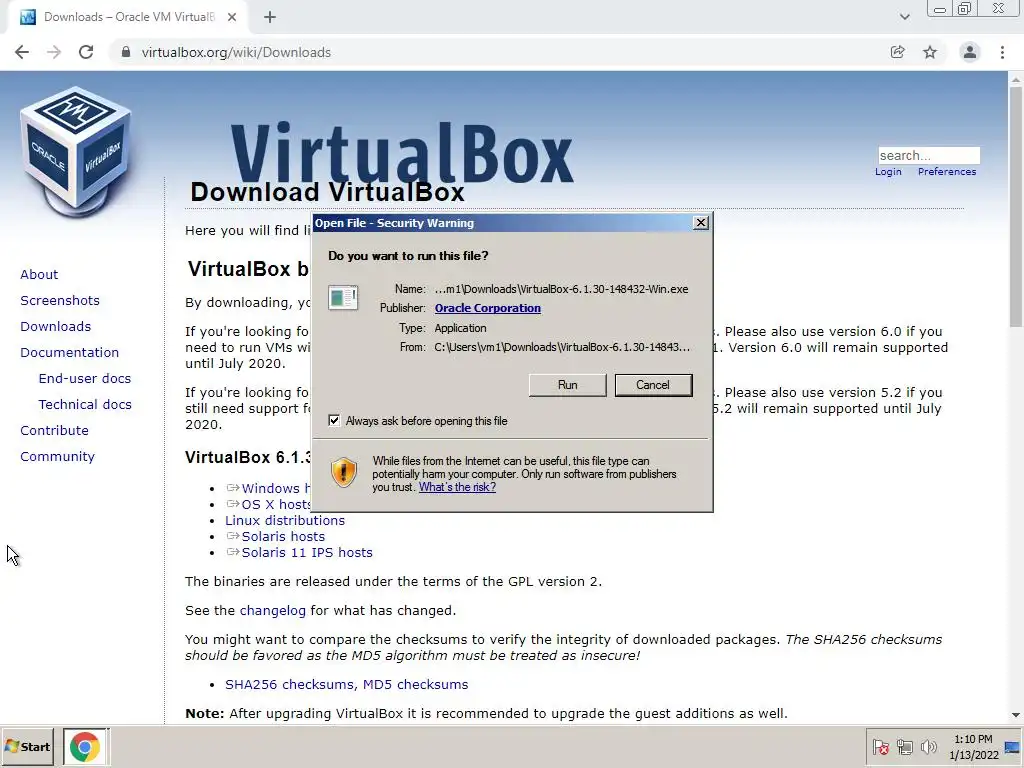The width and height of the screenshot is (1024, 768).
Task: Click the VirtualBox site search box
Action: (x=929, y=155)
